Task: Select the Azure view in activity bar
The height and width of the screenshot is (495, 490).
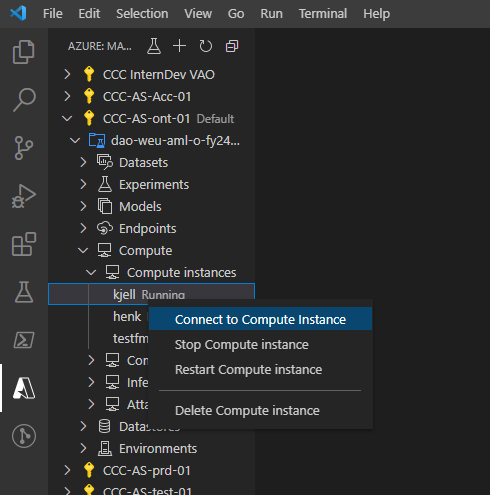Action: coord(24,388)
